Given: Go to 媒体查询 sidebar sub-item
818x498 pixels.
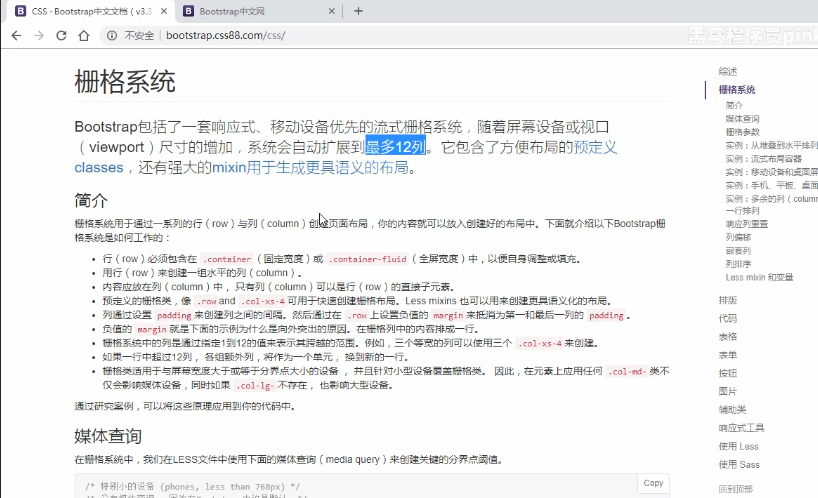Looking at the screenshot, I should (742, 119).
